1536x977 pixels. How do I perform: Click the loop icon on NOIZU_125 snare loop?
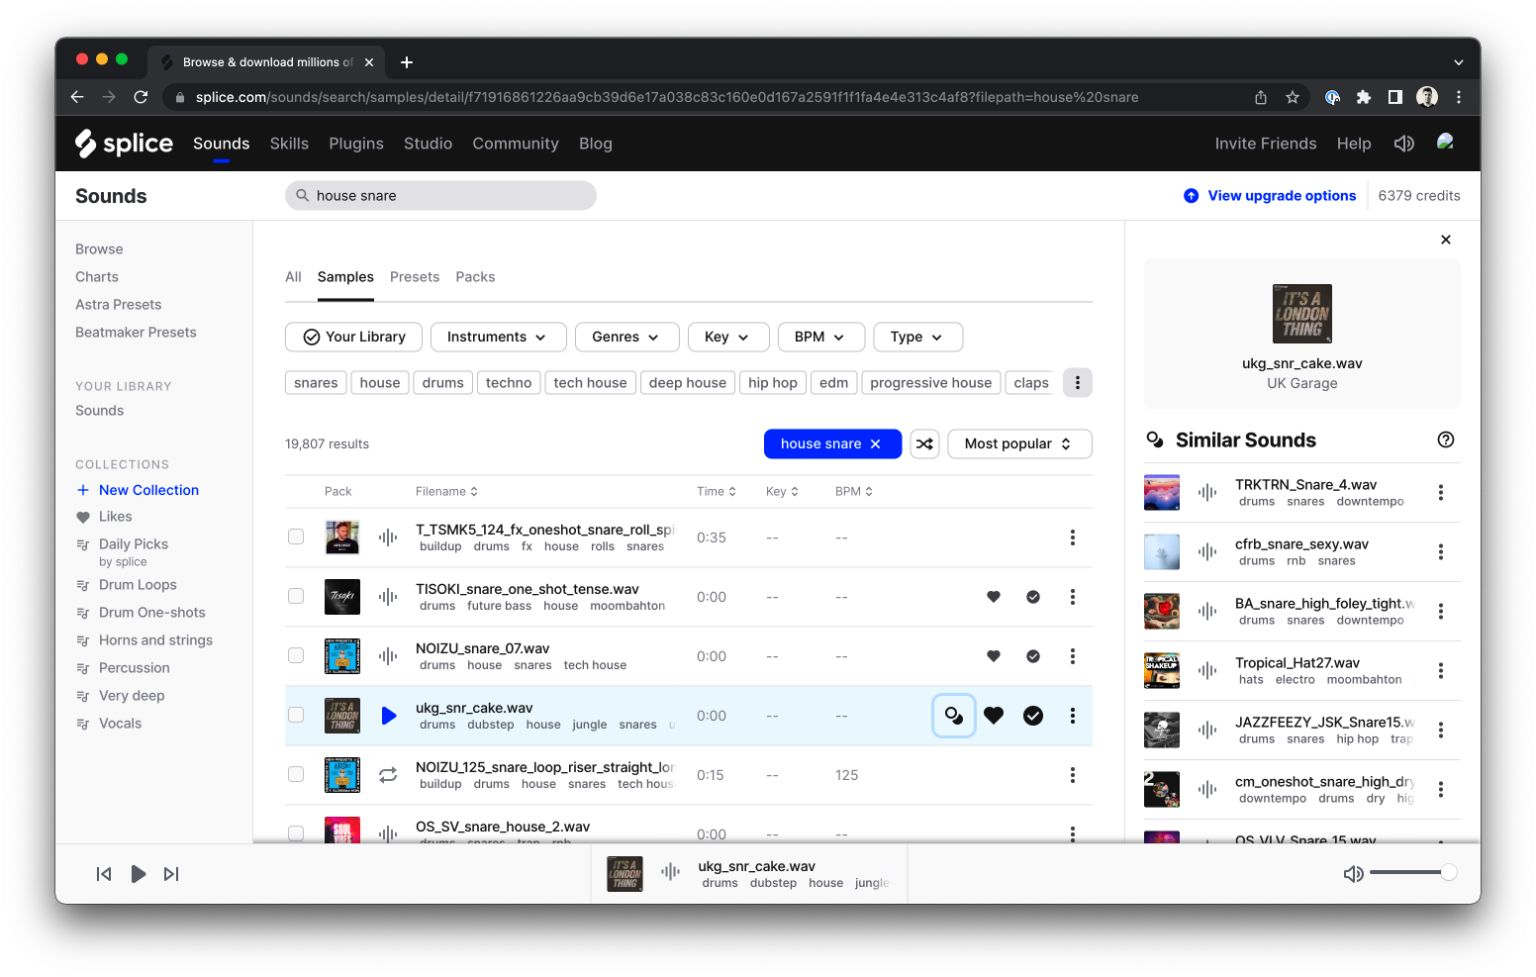click(388, 774)
